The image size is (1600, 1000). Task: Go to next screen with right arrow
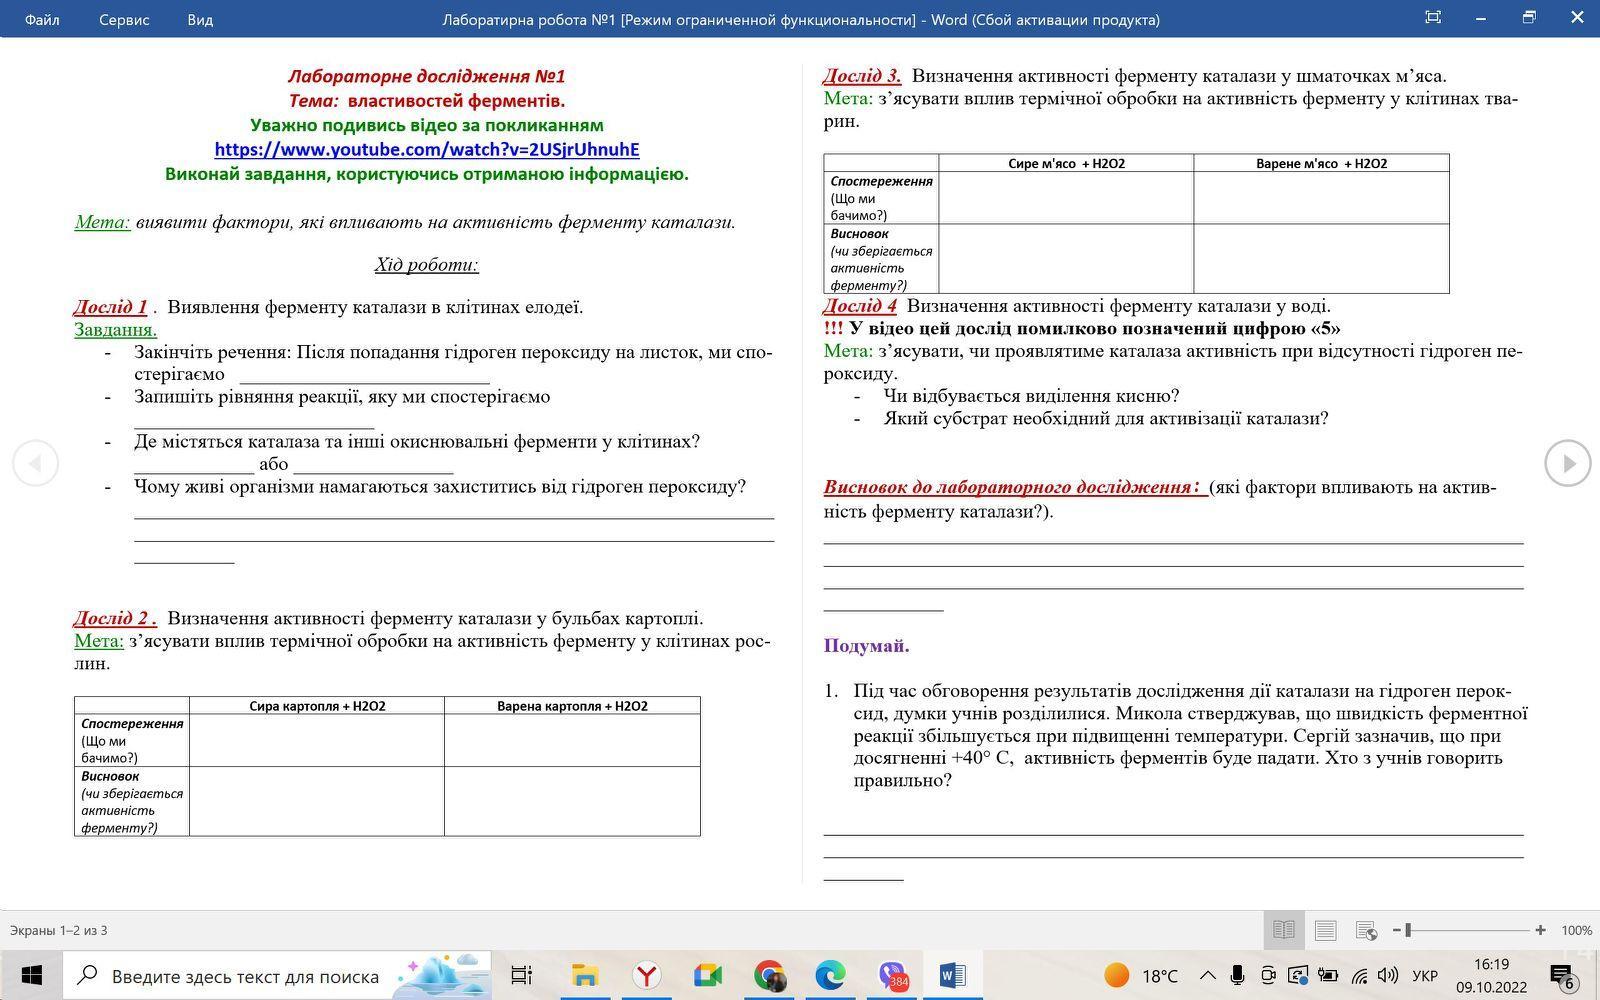[x=1567, y=463]
